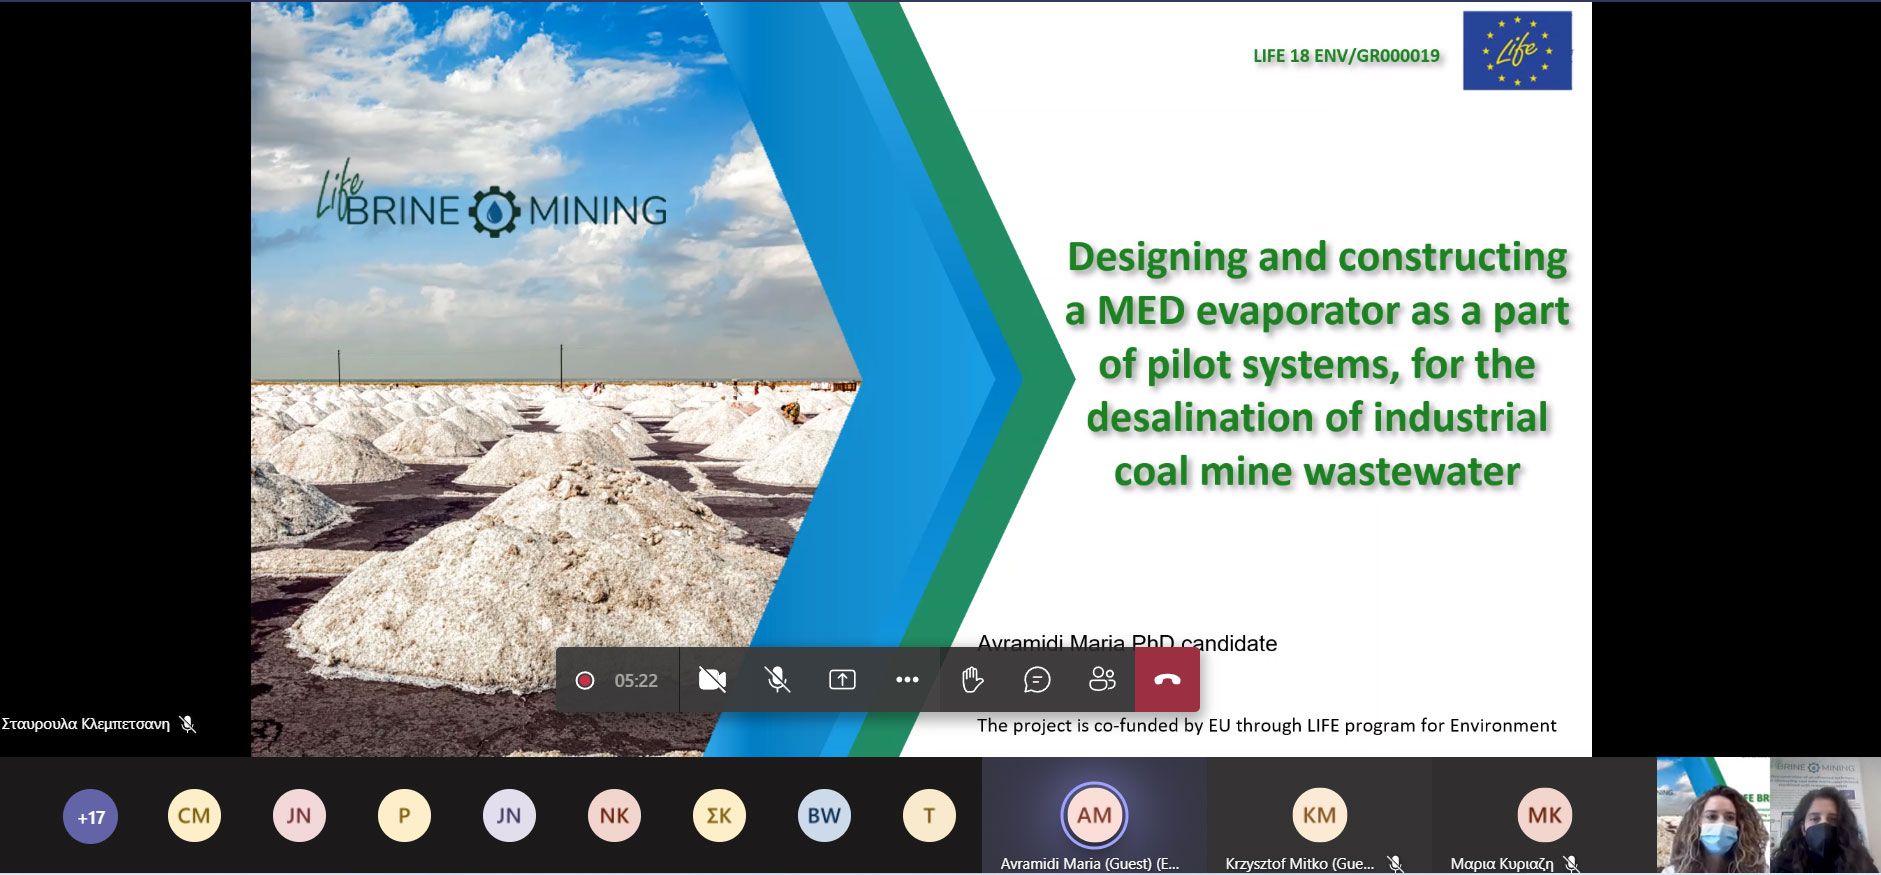Show the conversation chat panel
Viewport: 1881px width, 875px height.
point(1037,680)
